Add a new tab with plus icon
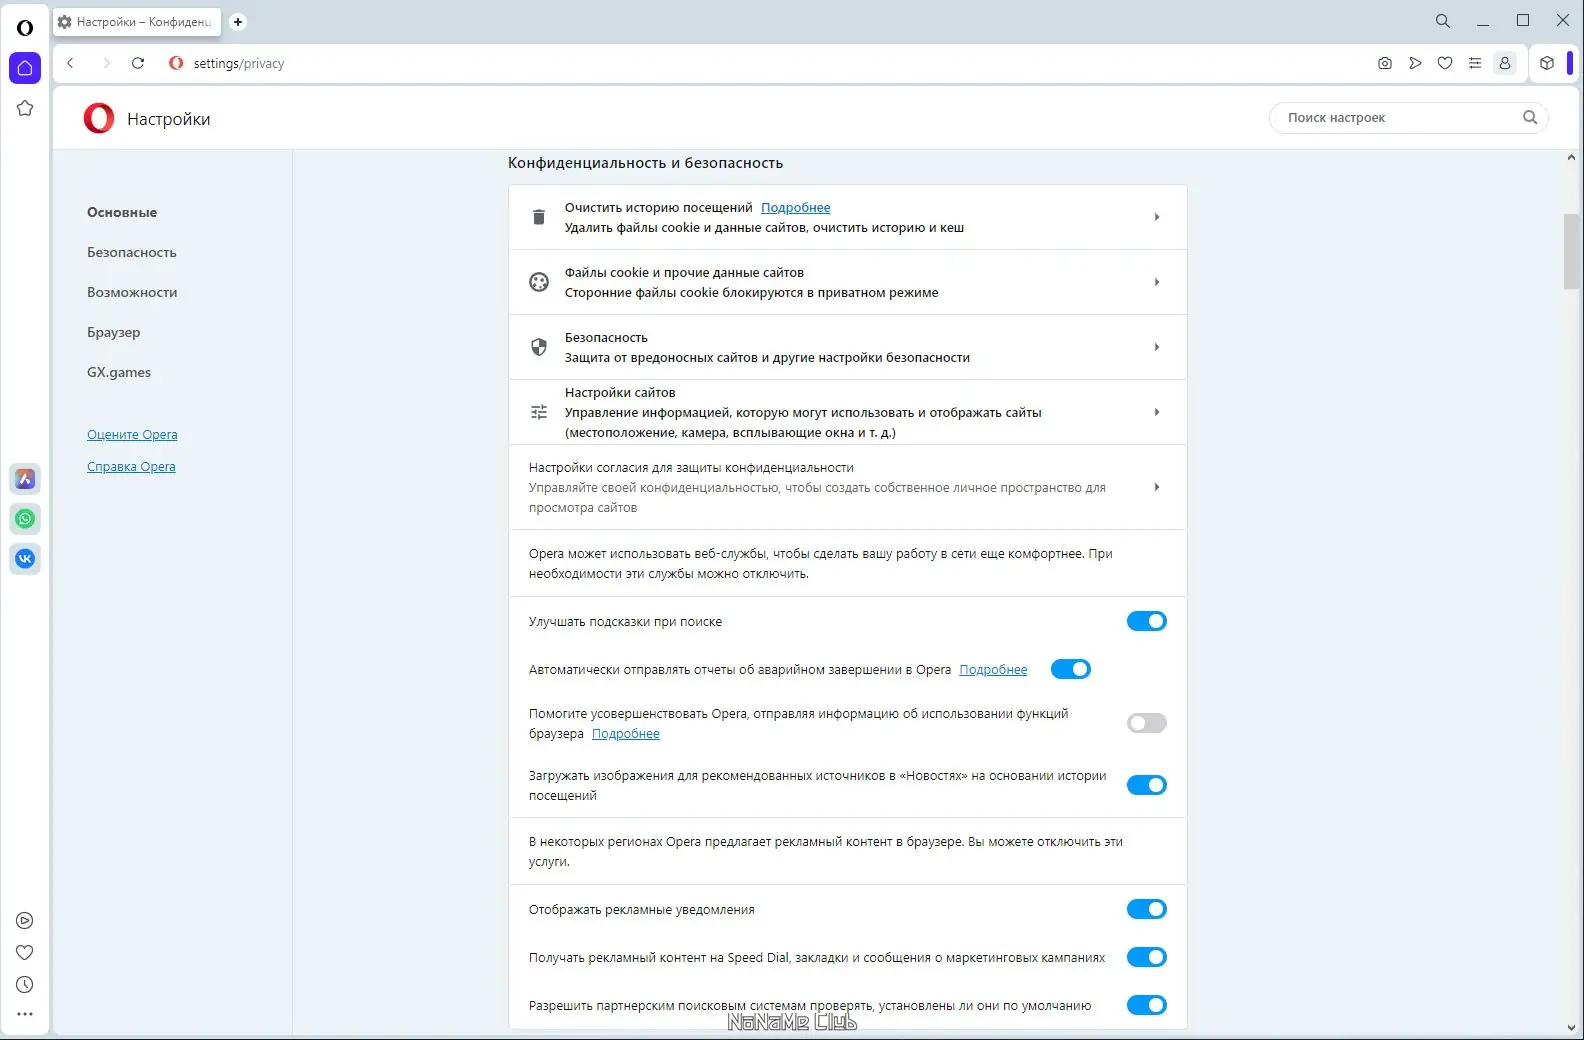This screenshot has height=1040, width=1584. [x=238, y=22]
